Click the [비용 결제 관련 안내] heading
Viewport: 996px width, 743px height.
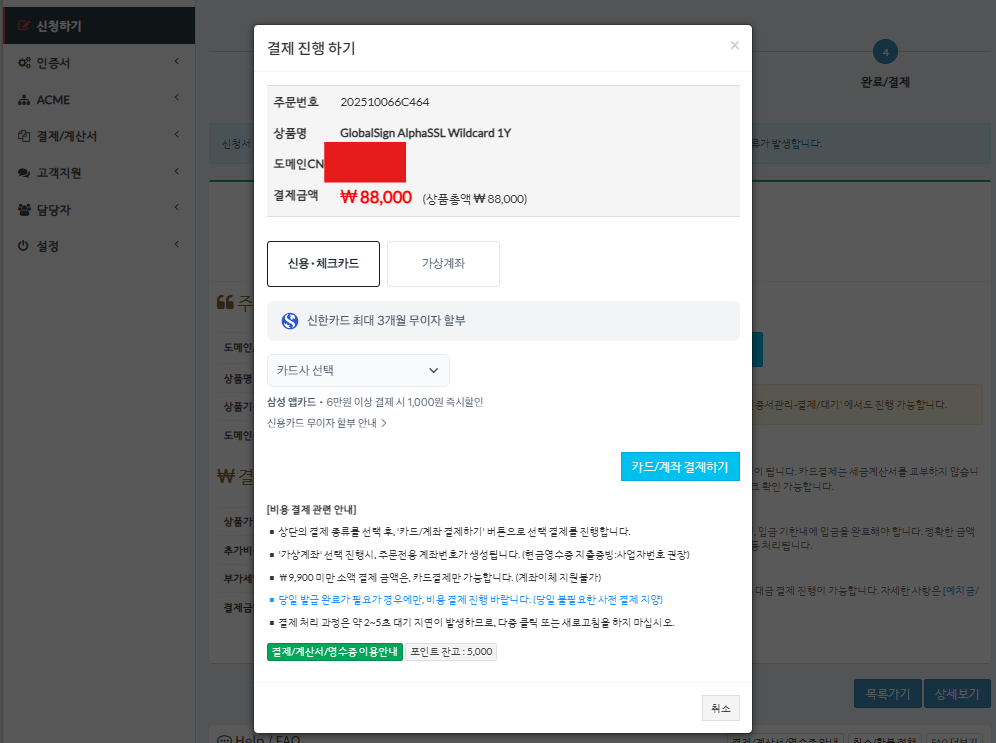tap(311, 509)
